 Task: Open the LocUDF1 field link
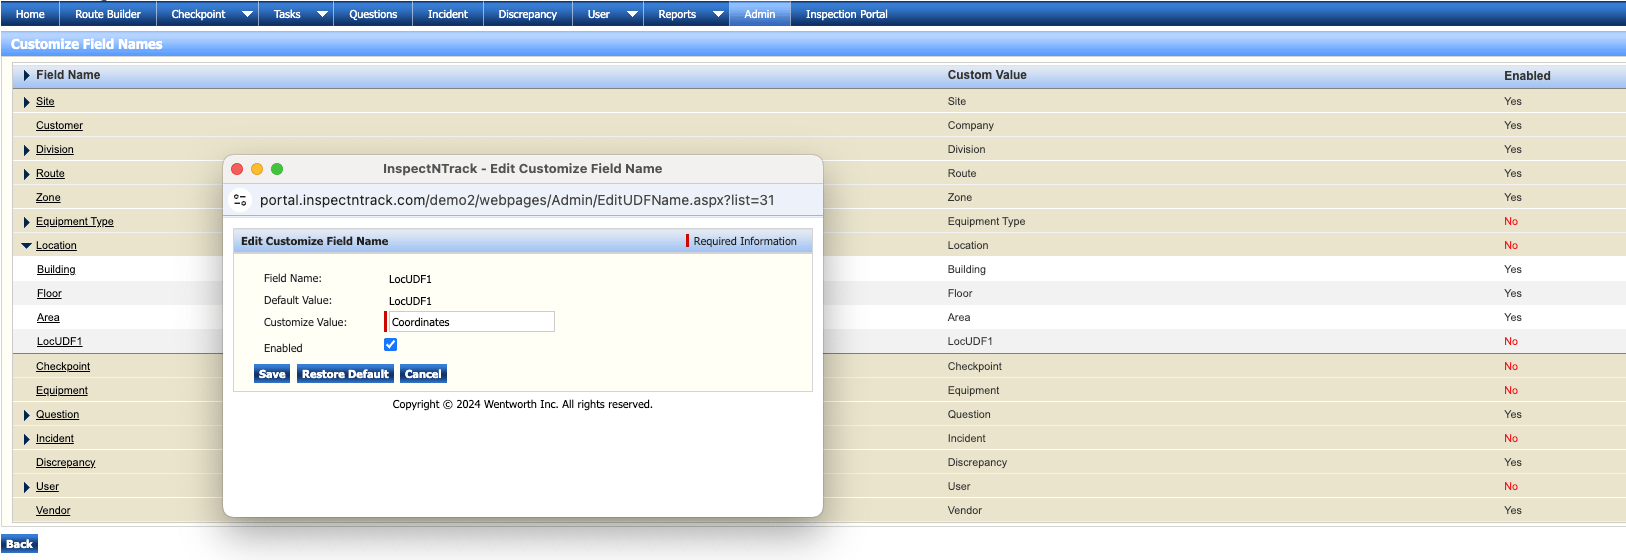[x=59, y=342]
